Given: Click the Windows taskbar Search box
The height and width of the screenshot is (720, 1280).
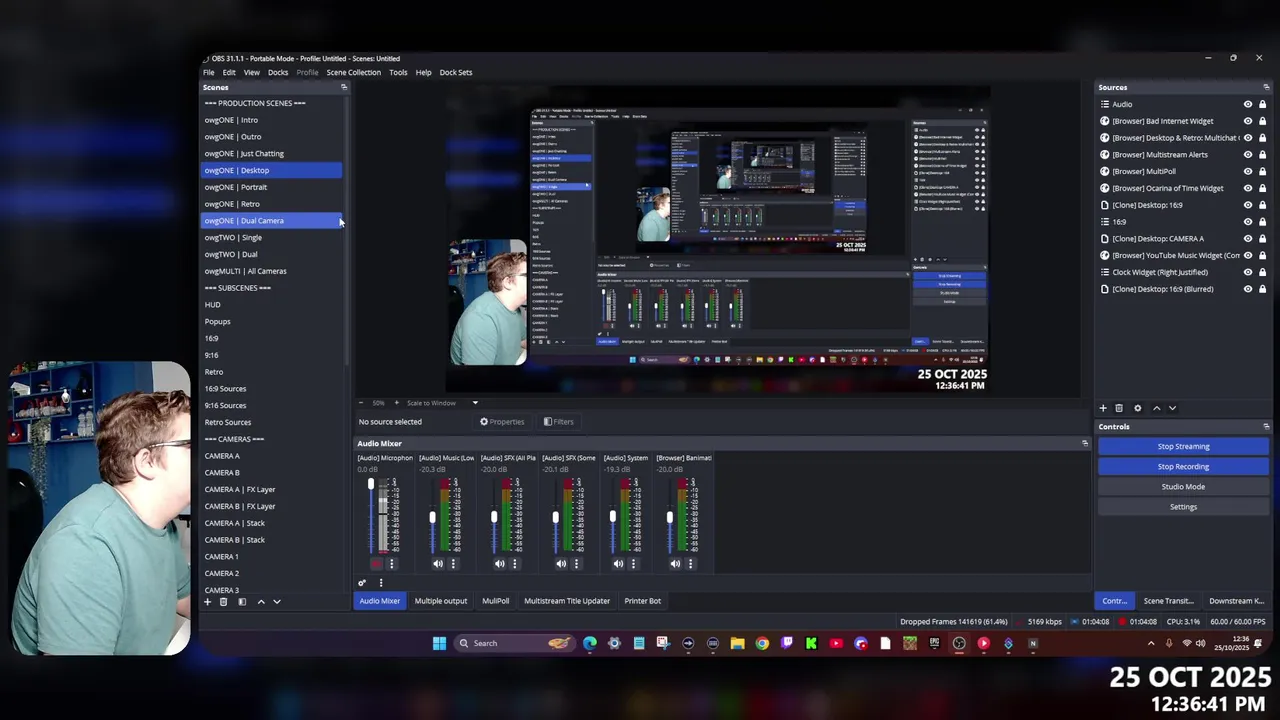Looking at the screenshot, I should pos(515,643).
